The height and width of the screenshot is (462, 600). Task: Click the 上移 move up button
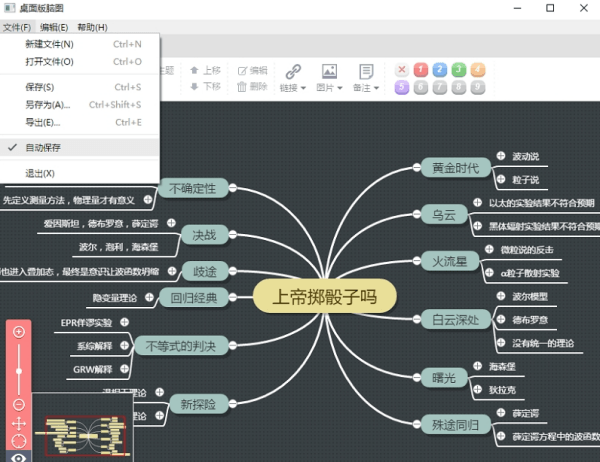pyautogui.click(x=205, y=71)
